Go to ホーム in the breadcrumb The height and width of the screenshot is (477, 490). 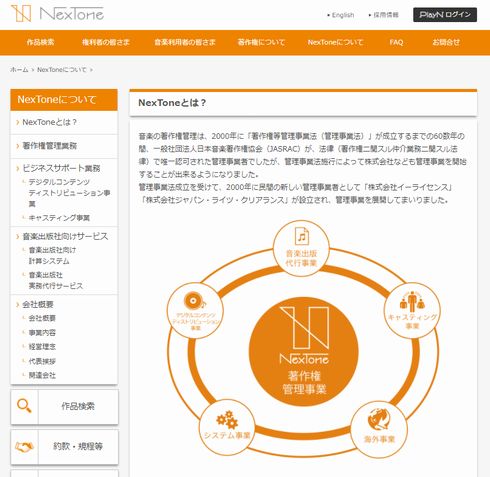click(x=19, y=70)
